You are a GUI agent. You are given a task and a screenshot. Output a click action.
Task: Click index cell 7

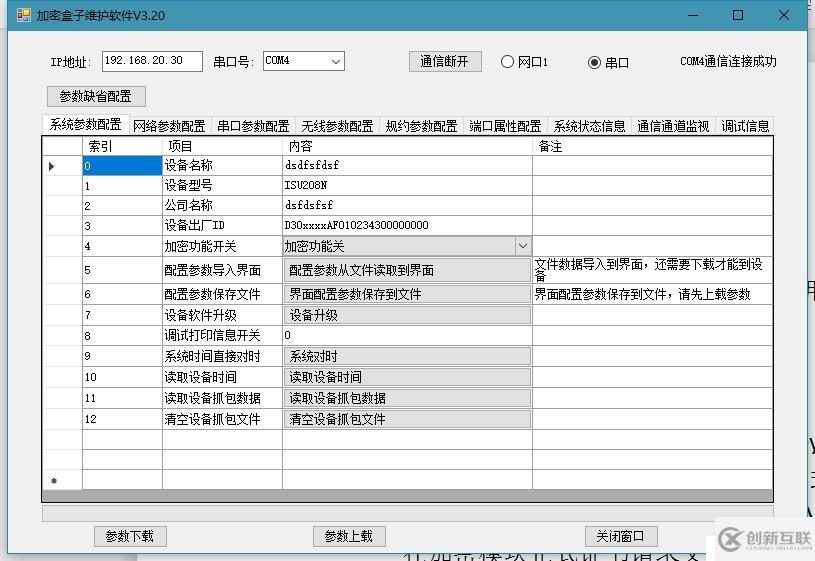click(122, 315)
